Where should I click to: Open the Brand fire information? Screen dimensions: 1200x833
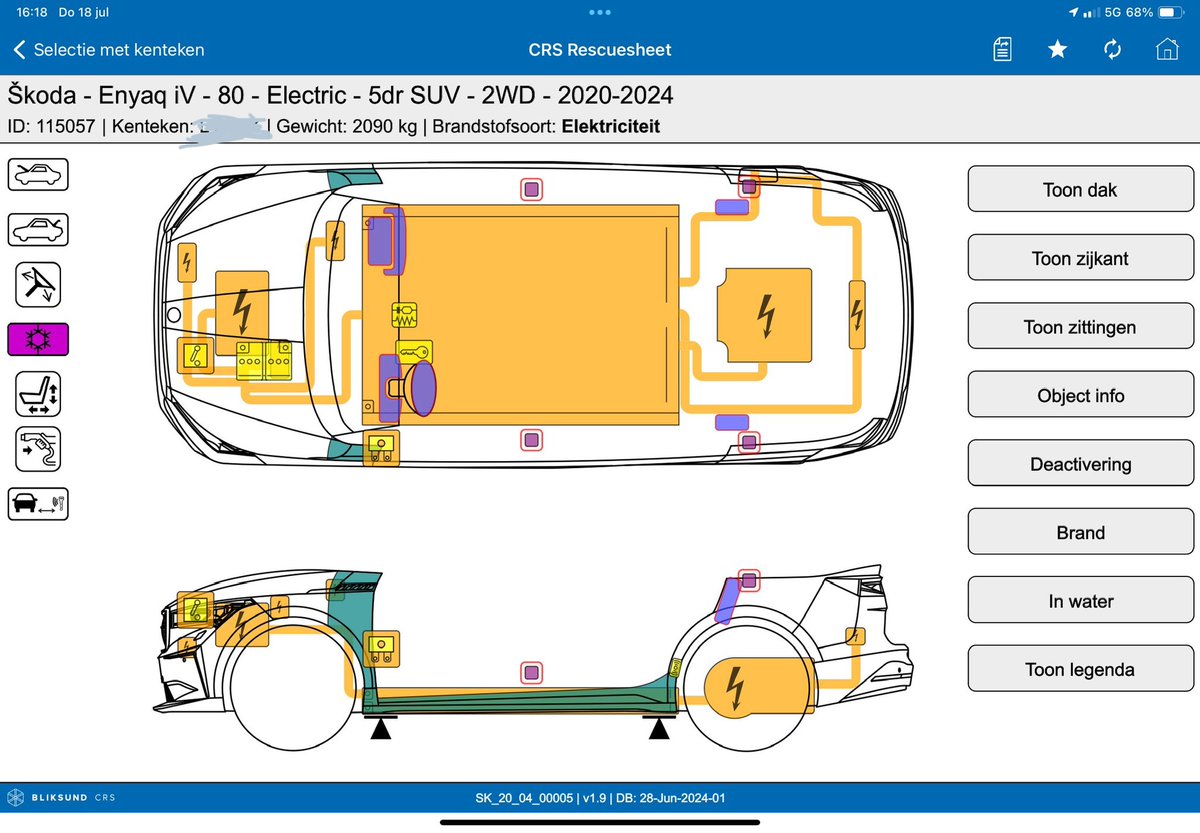pos(1080,532)
